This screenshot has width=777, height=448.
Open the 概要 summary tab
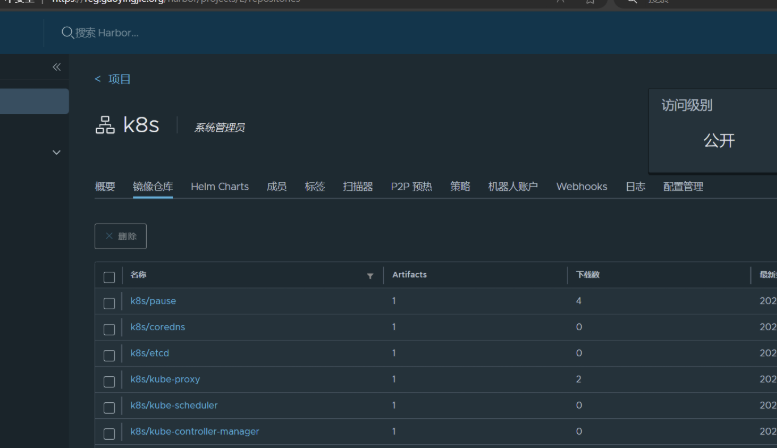point(105,186)
